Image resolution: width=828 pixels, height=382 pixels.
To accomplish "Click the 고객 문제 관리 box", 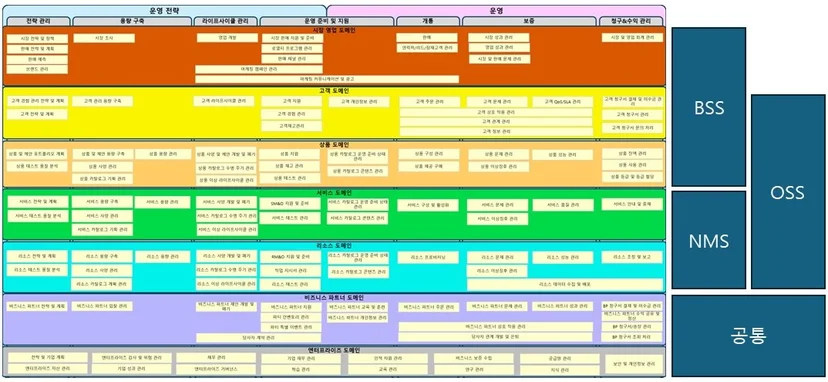I will pyautogui.click(x=497, y=101).
